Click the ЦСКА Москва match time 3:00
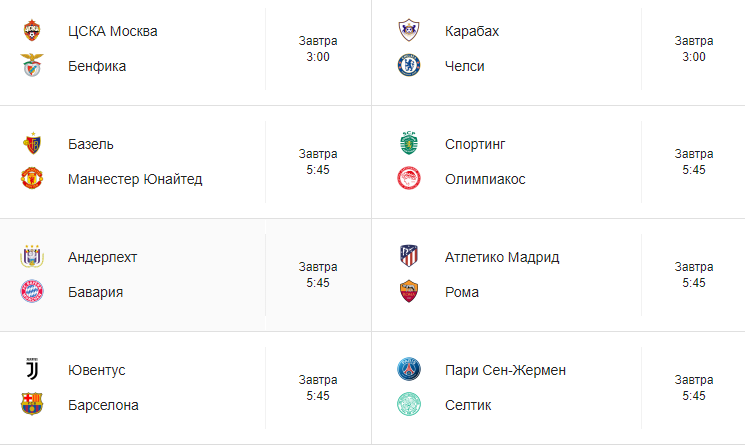 318,57
